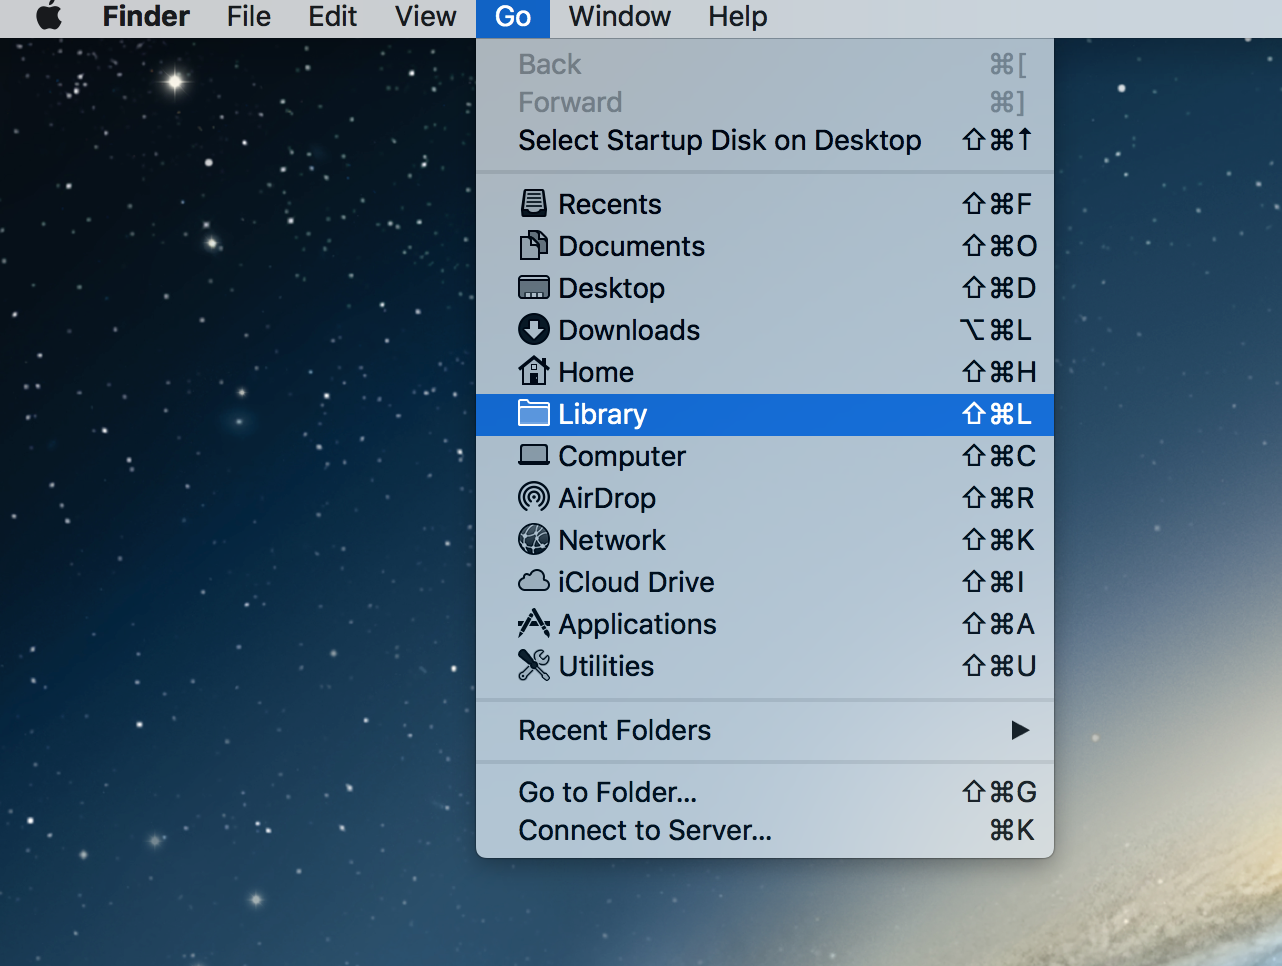Click the Network globe icon

pos(534,539)
